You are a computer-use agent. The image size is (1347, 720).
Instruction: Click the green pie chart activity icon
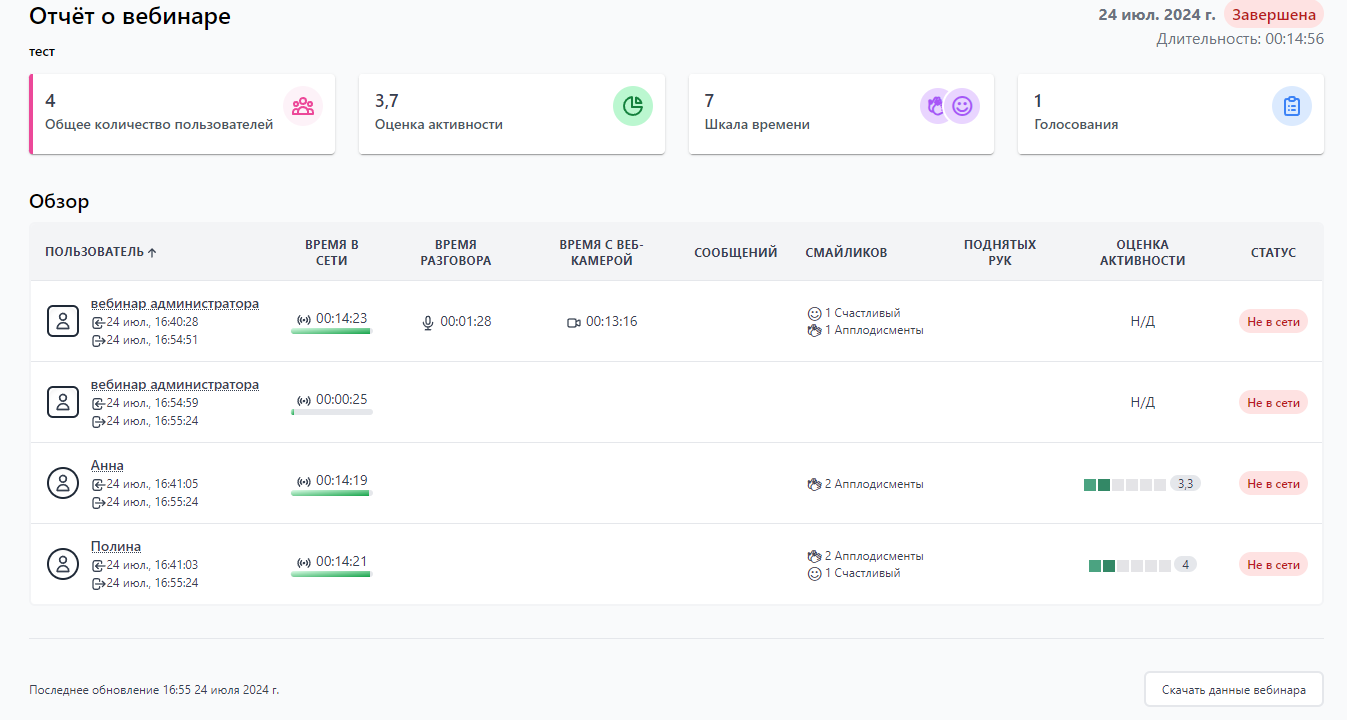(x=632, y=106)
